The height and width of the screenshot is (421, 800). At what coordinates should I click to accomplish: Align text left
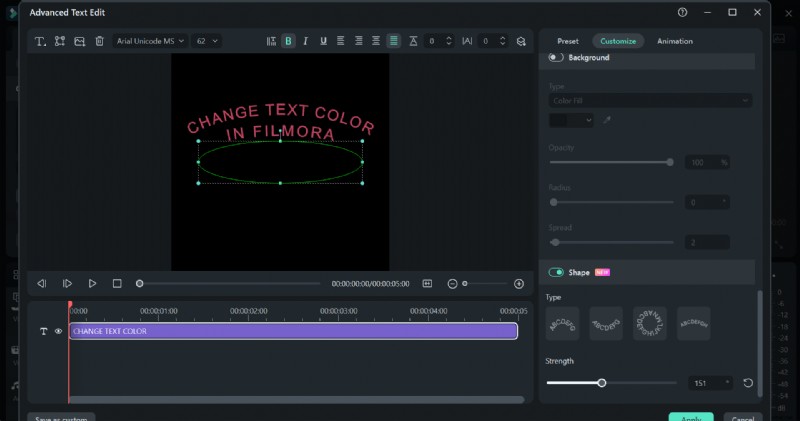click(x=341, y=41)
